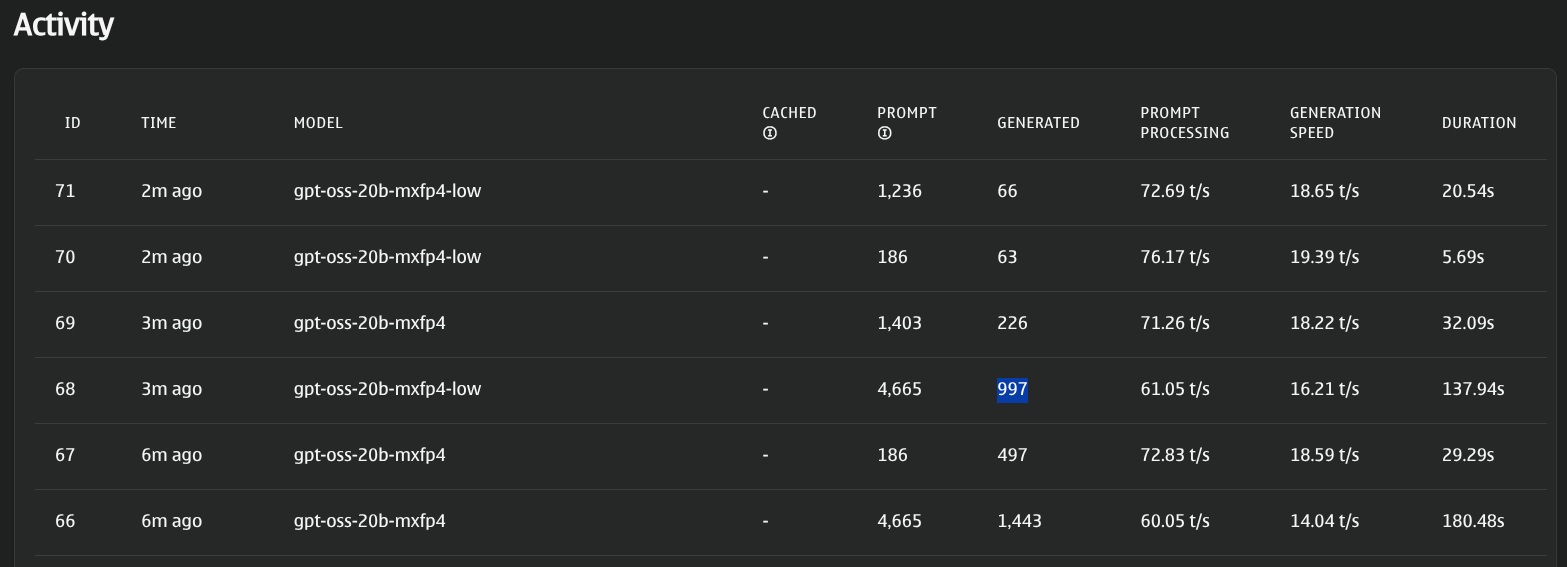Select the model name in row 71
The image size is (1567, 567).
(387, 191)
